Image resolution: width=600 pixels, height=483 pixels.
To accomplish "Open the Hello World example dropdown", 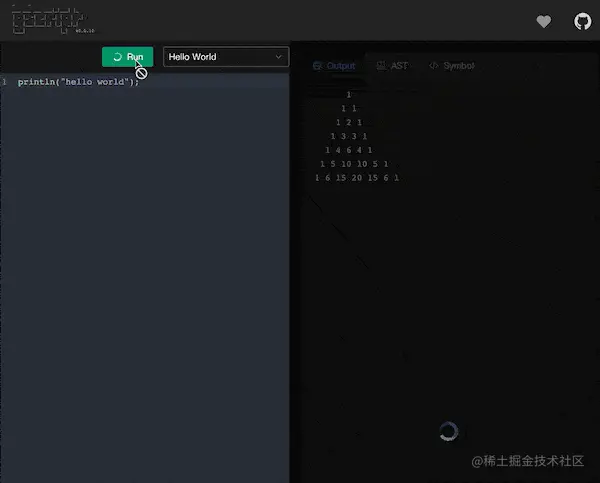I will (226, 57).
